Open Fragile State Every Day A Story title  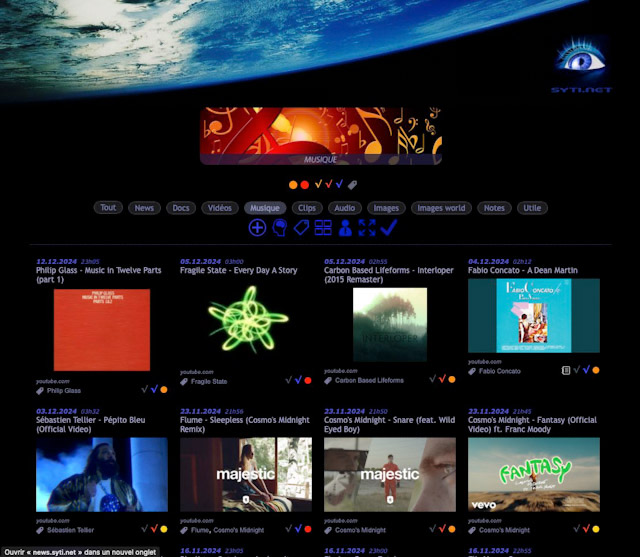coord(238,270)
